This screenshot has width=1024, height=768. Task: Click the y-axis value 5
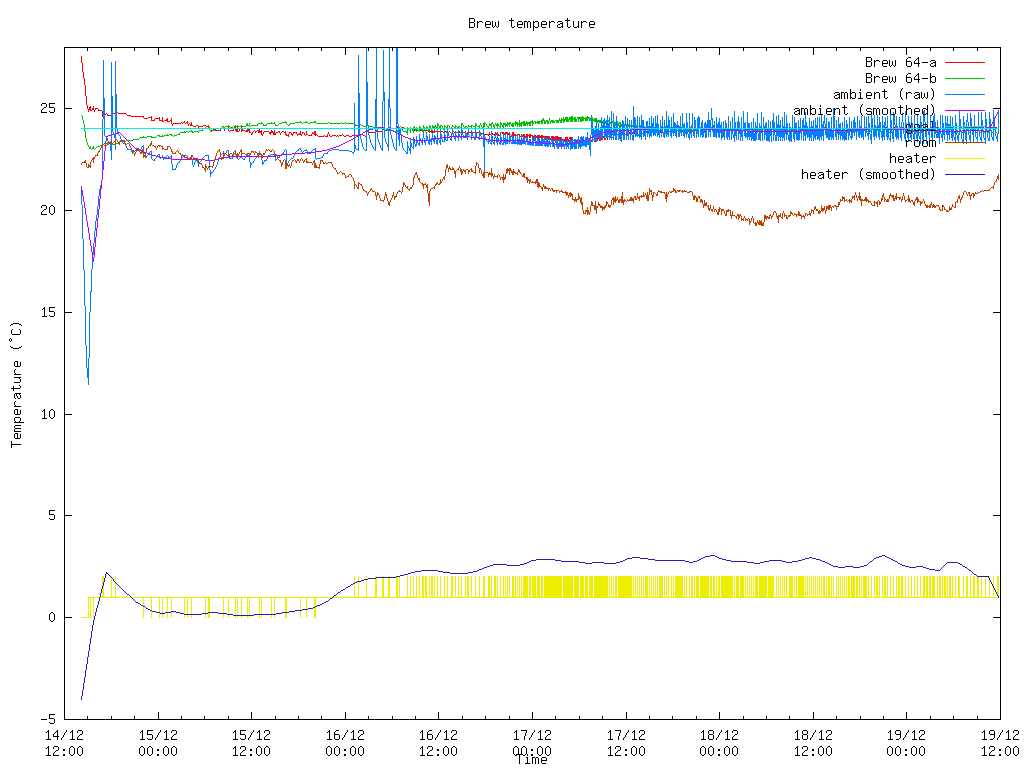tap(52, 516)
